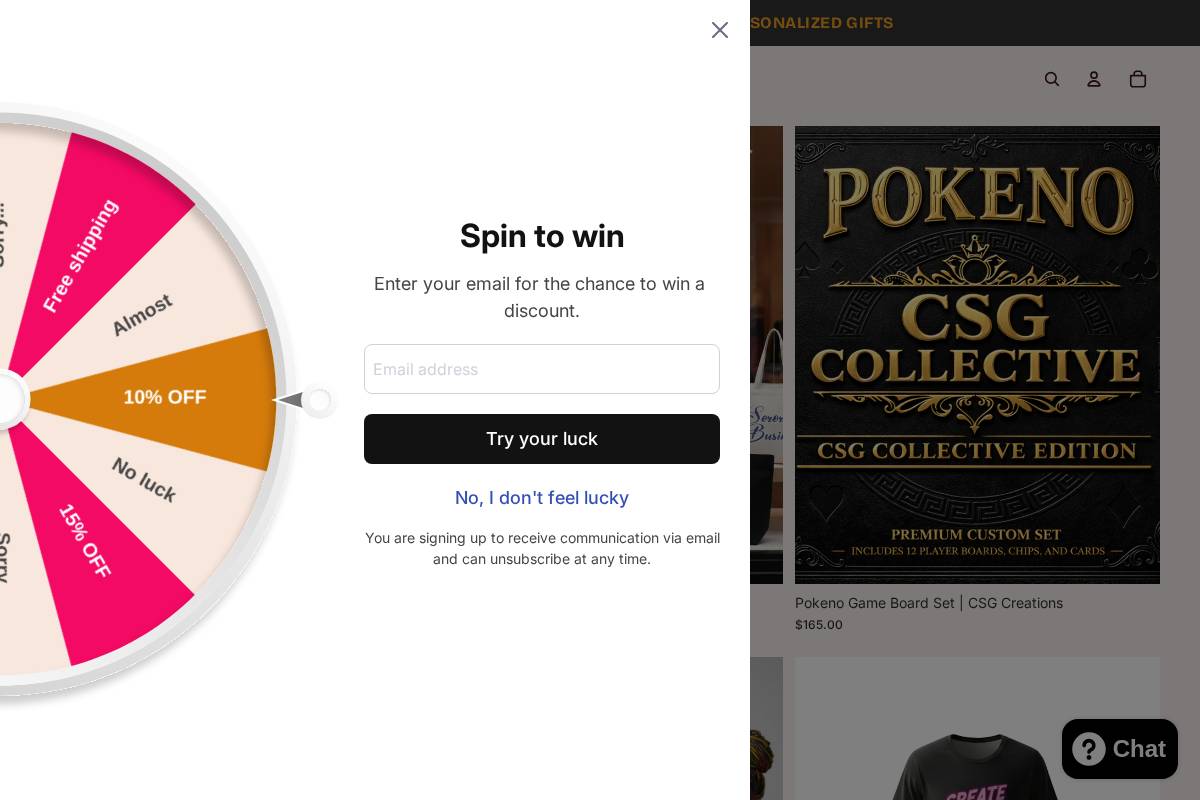1200x800 pixels.
Task: Click the $165.00 product price
Action: 819,625
